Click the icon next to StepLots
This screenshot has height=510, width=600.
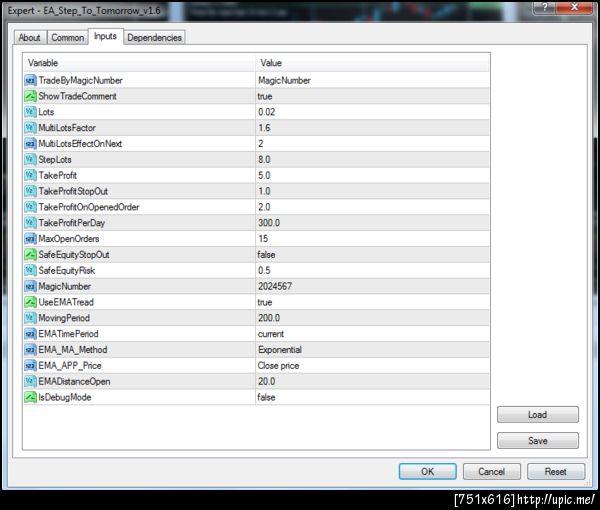(x=30, y=160)
